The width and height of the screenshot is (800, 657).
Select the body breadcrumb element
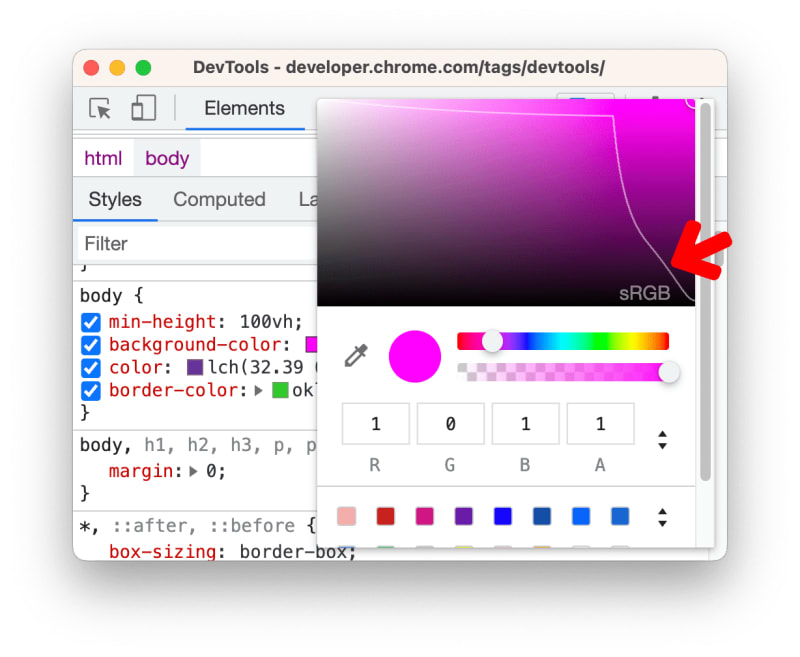pos(167,158)
